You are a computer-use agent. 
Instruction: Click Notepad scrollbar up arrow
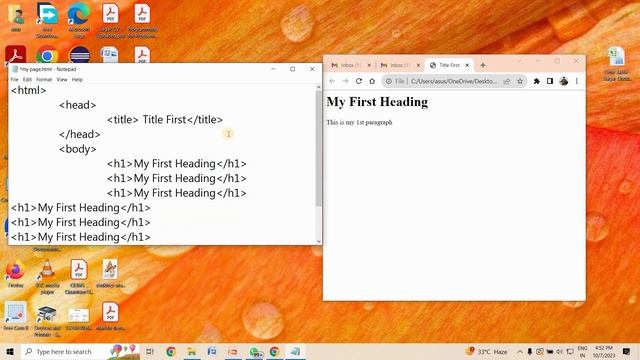(319, 87)
